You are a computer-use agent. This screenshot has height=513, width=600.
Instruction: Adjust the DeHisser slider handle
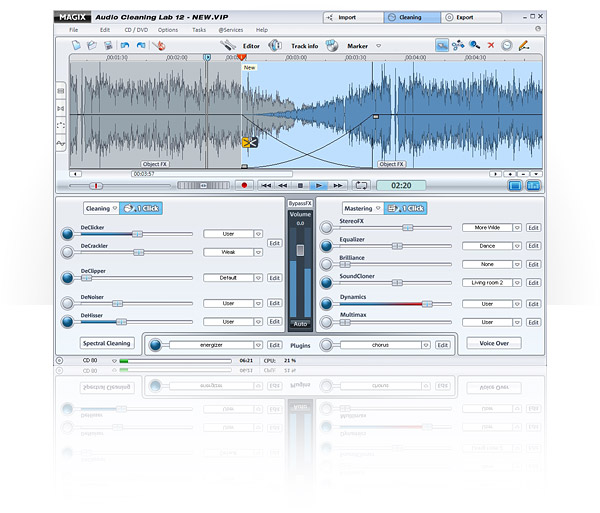[121, 322]
